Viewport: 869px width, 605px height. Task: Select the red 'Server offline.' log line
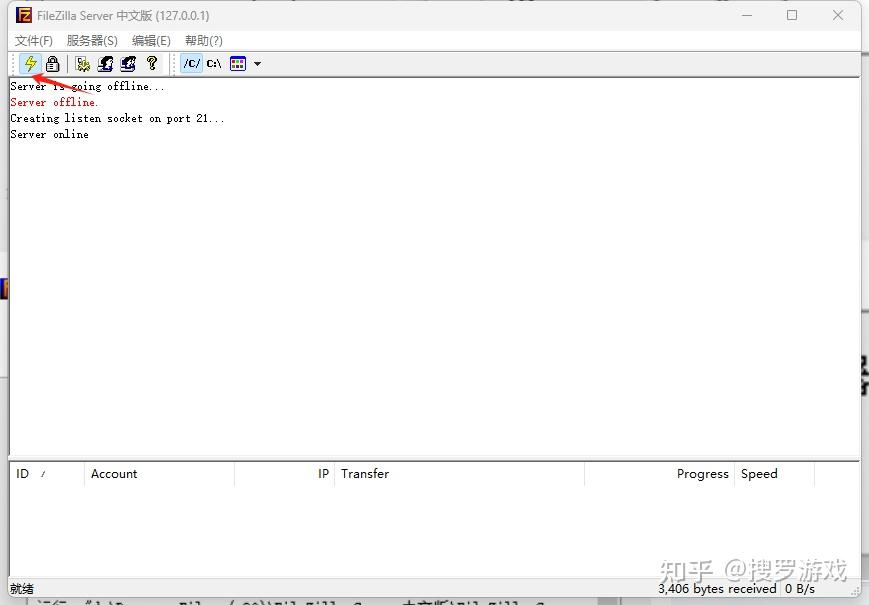click(x=54, y=102)
